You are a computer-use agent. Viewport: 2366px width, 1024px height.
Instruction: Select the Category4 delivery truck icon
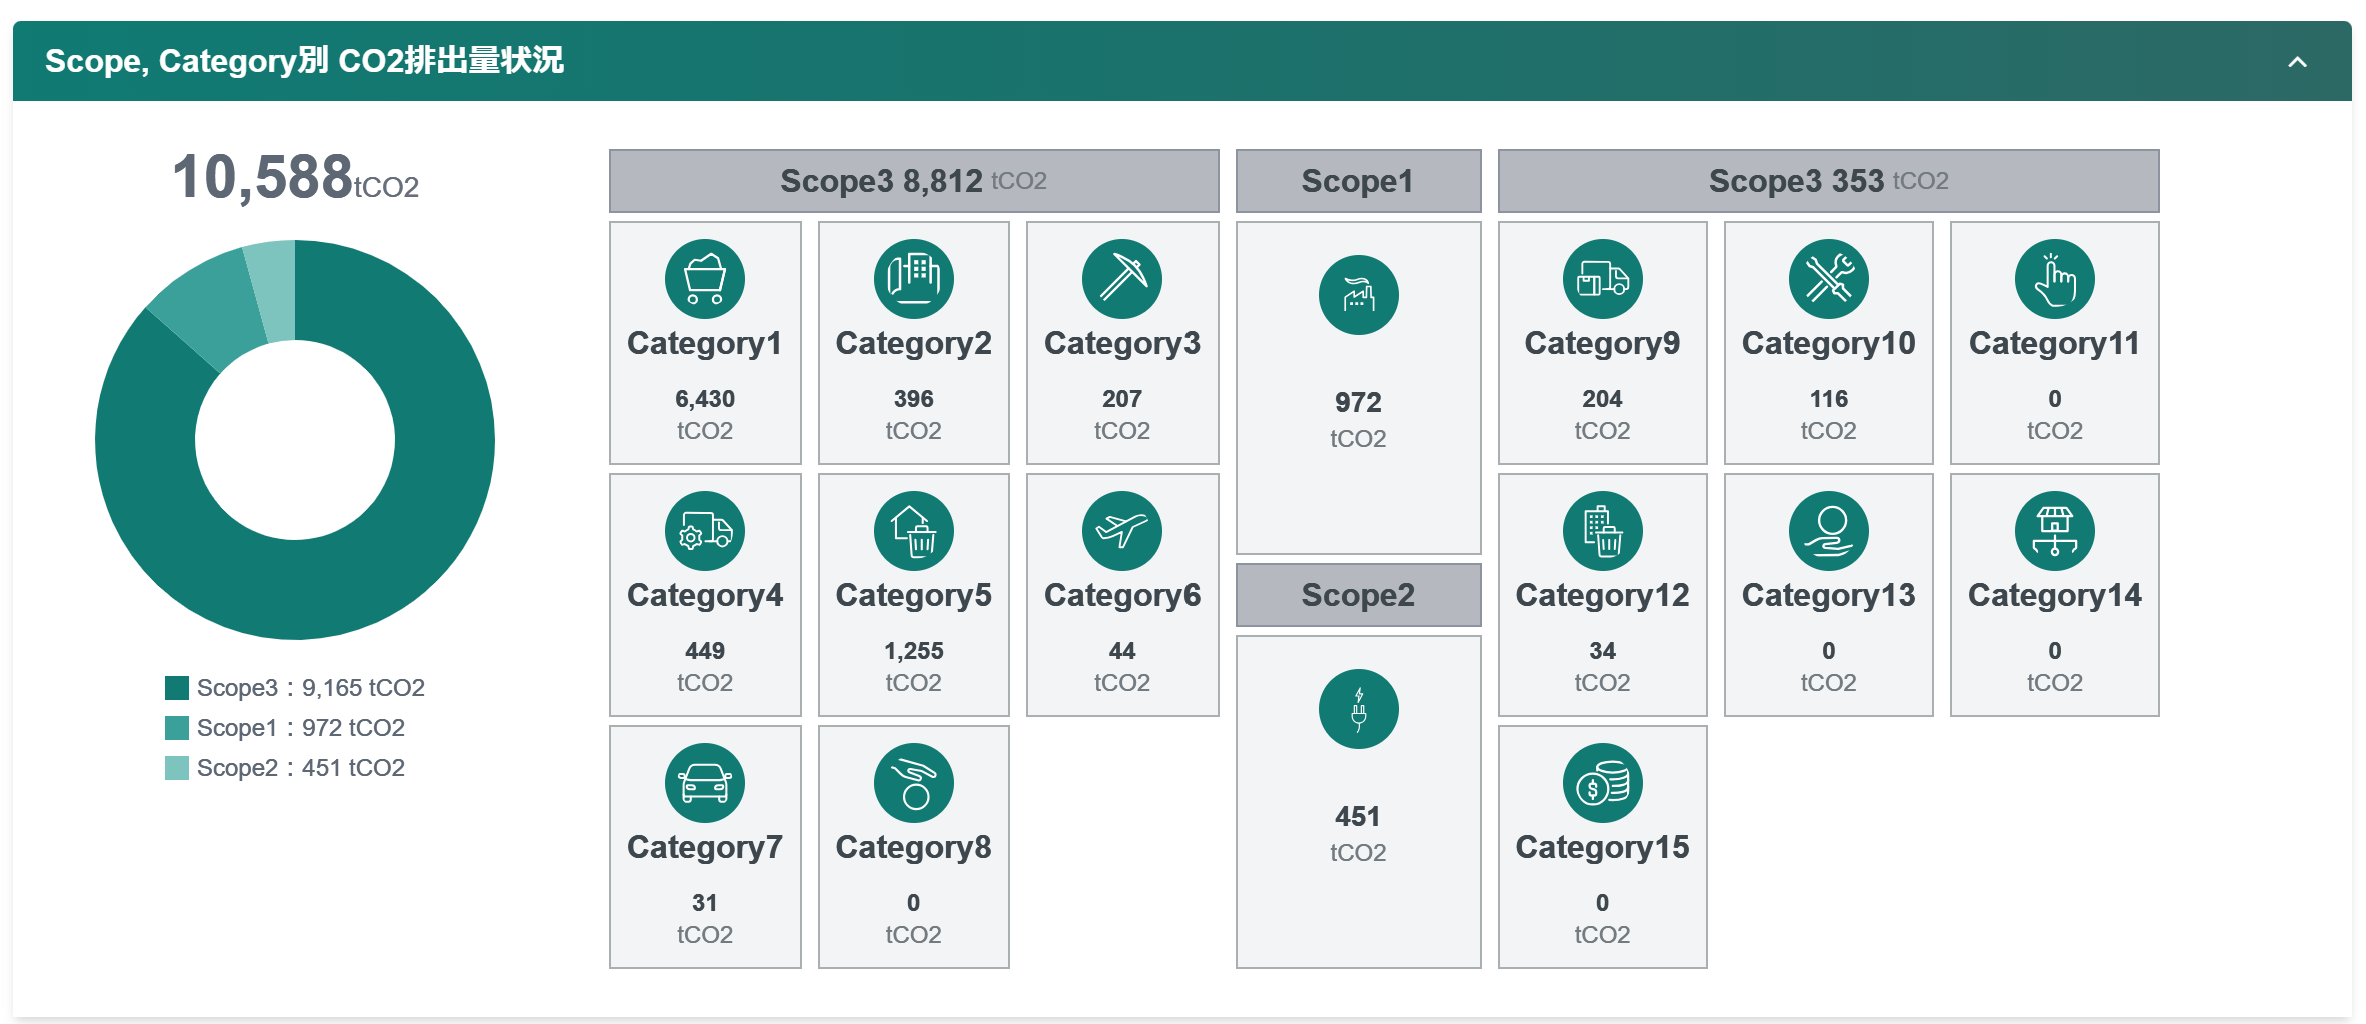tap(704, 531)
